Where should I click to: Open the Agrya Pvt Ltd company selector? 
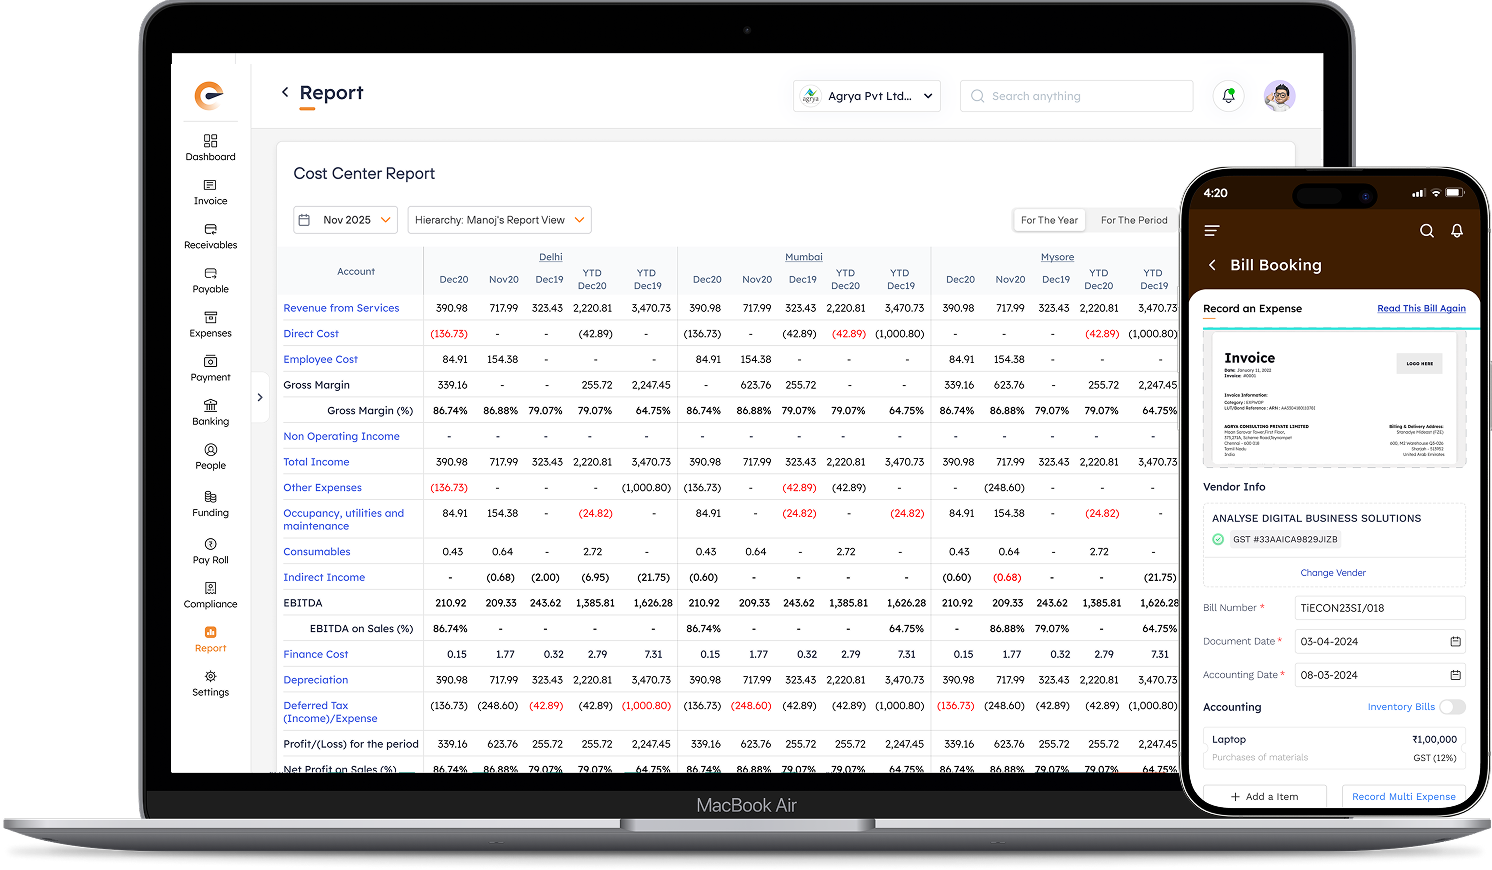pyautogui.click(x=867, y=96)
